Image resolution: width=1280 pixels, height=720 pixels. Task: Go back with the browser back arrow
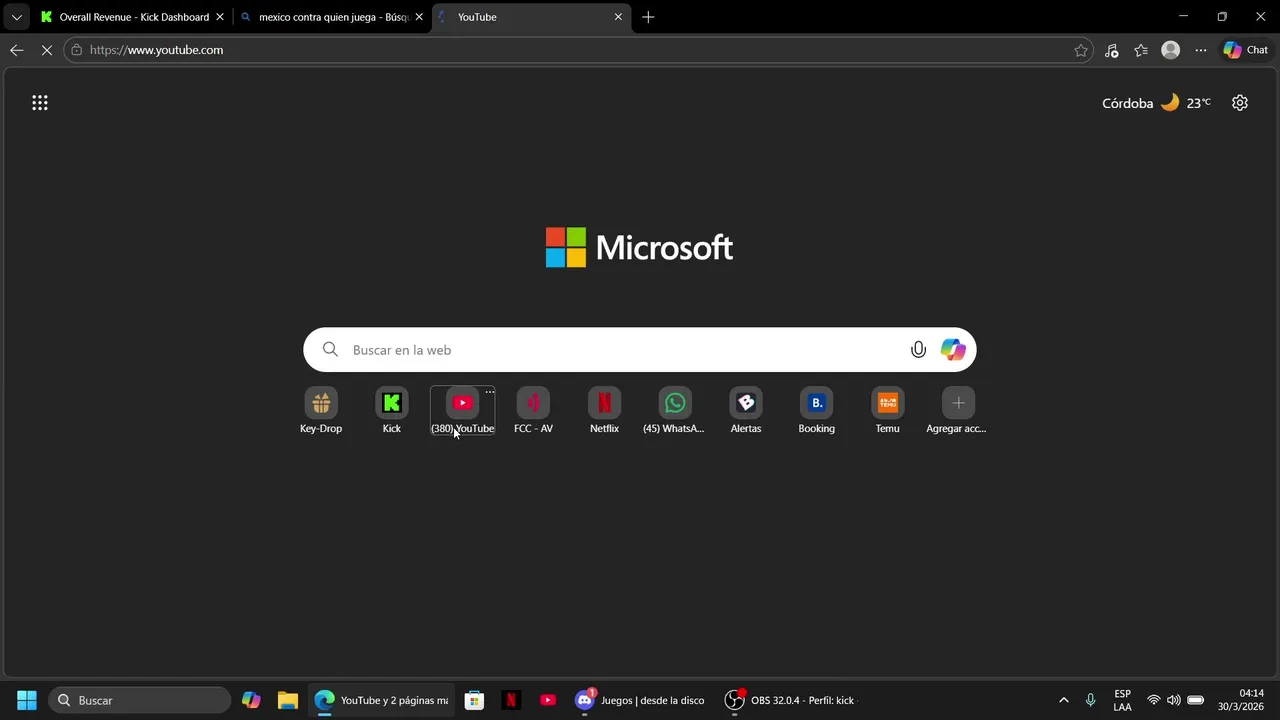coord(17,50)
